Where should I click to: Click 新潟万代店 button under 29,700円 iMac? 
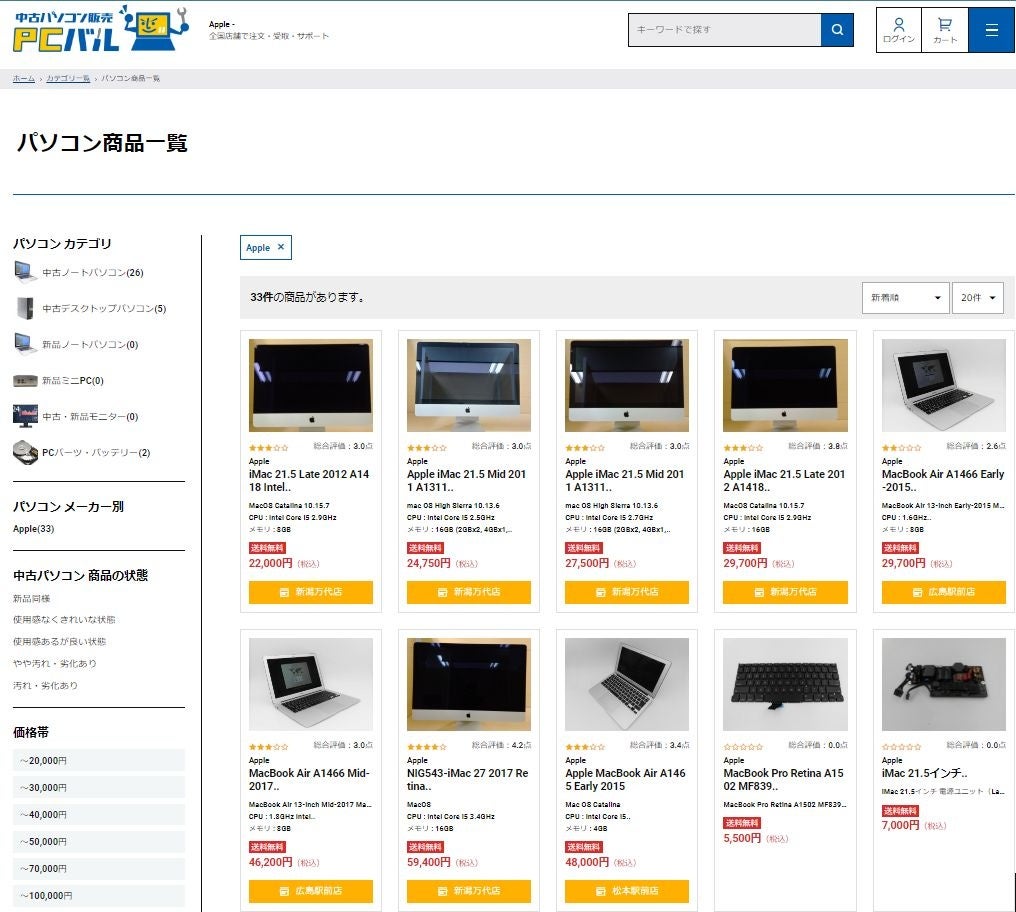coord(785,592)
